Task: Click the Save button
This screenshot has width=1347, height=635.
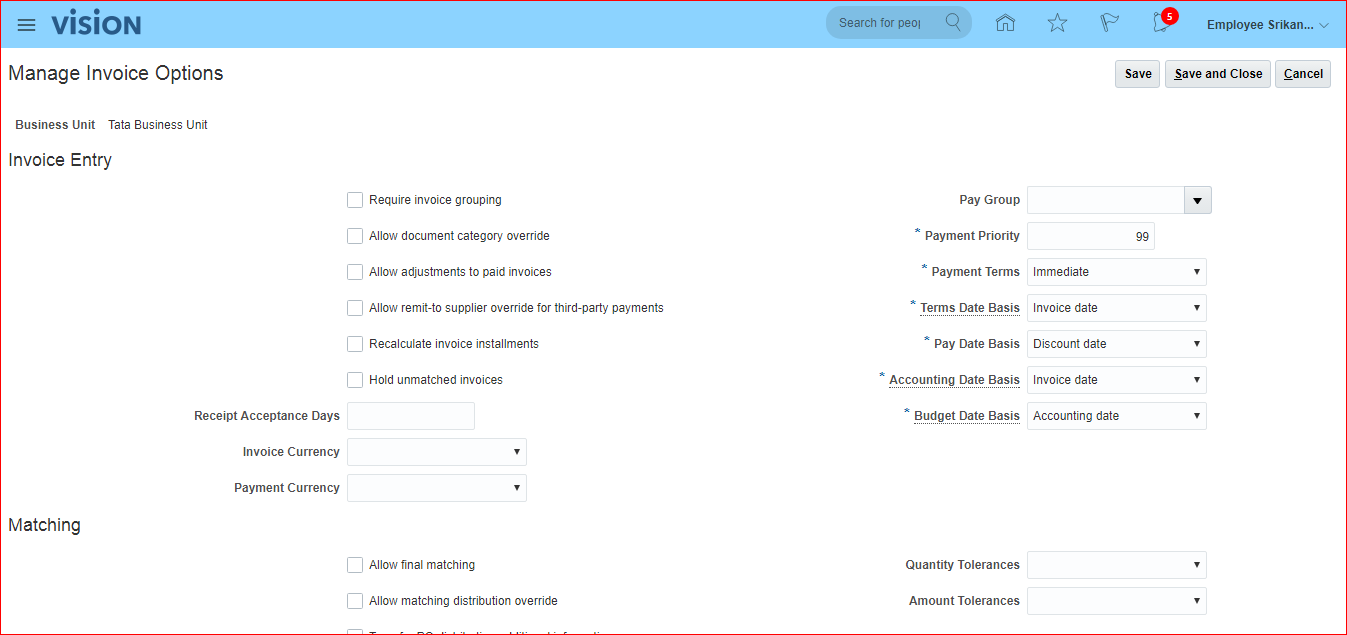Action: (1138, 74)
